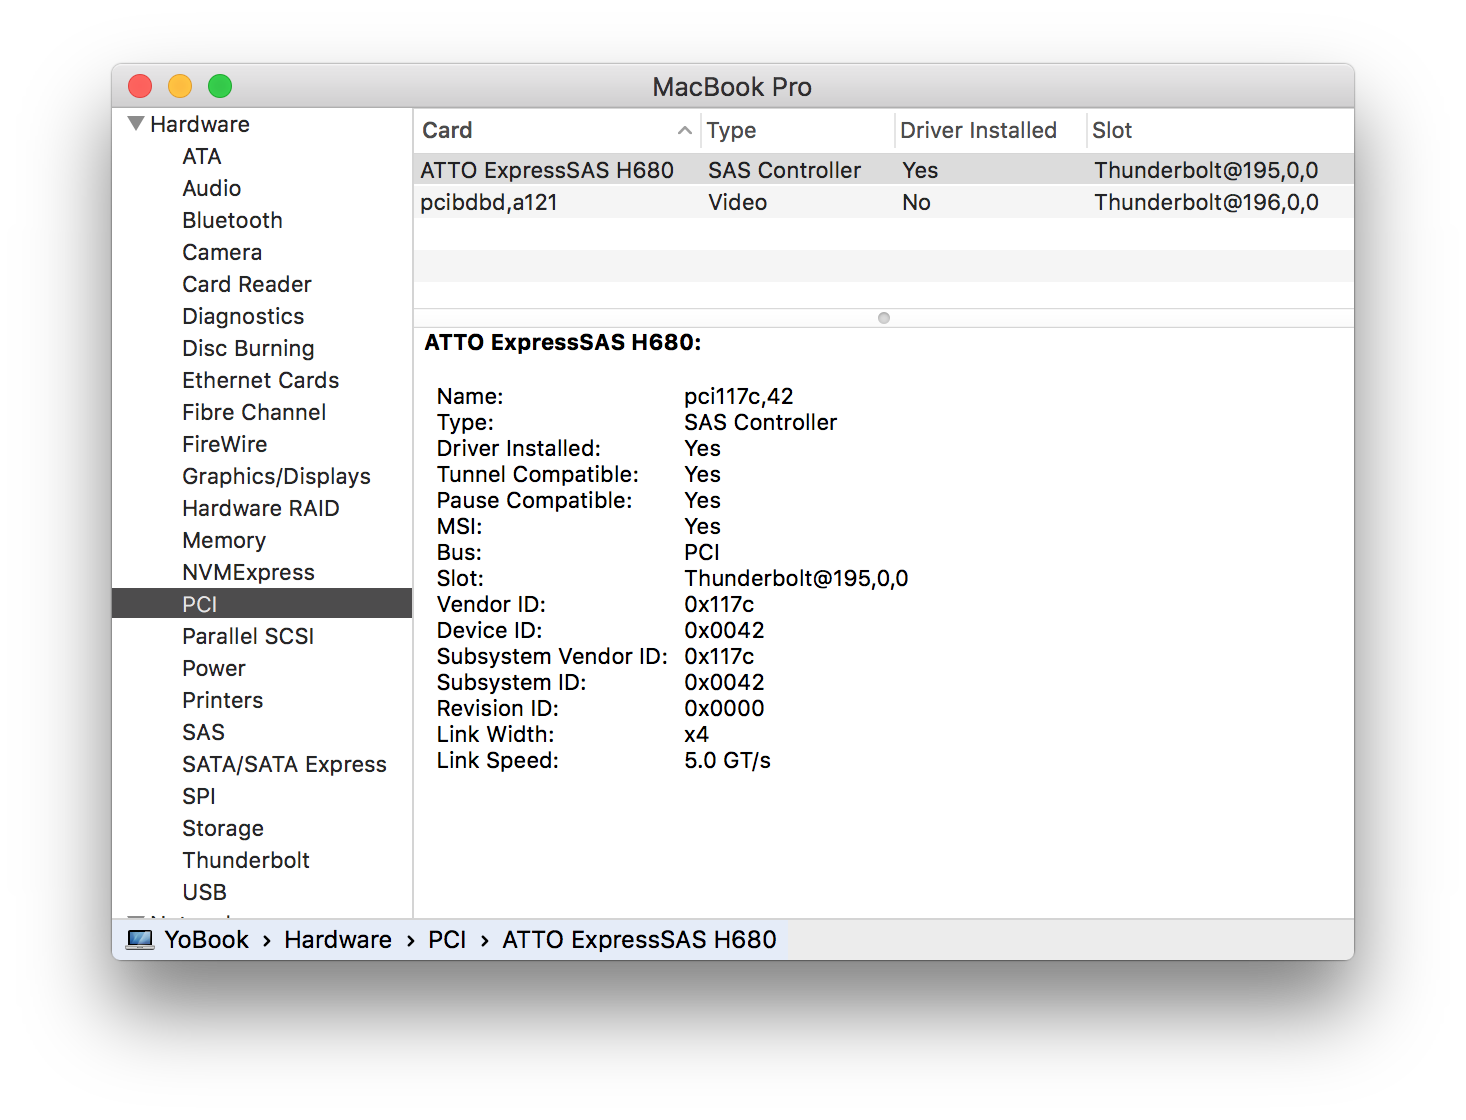Click the detail Slot value Thunderbolt@195,0,0
The image size is (1466, 1120).
(796, 578)
